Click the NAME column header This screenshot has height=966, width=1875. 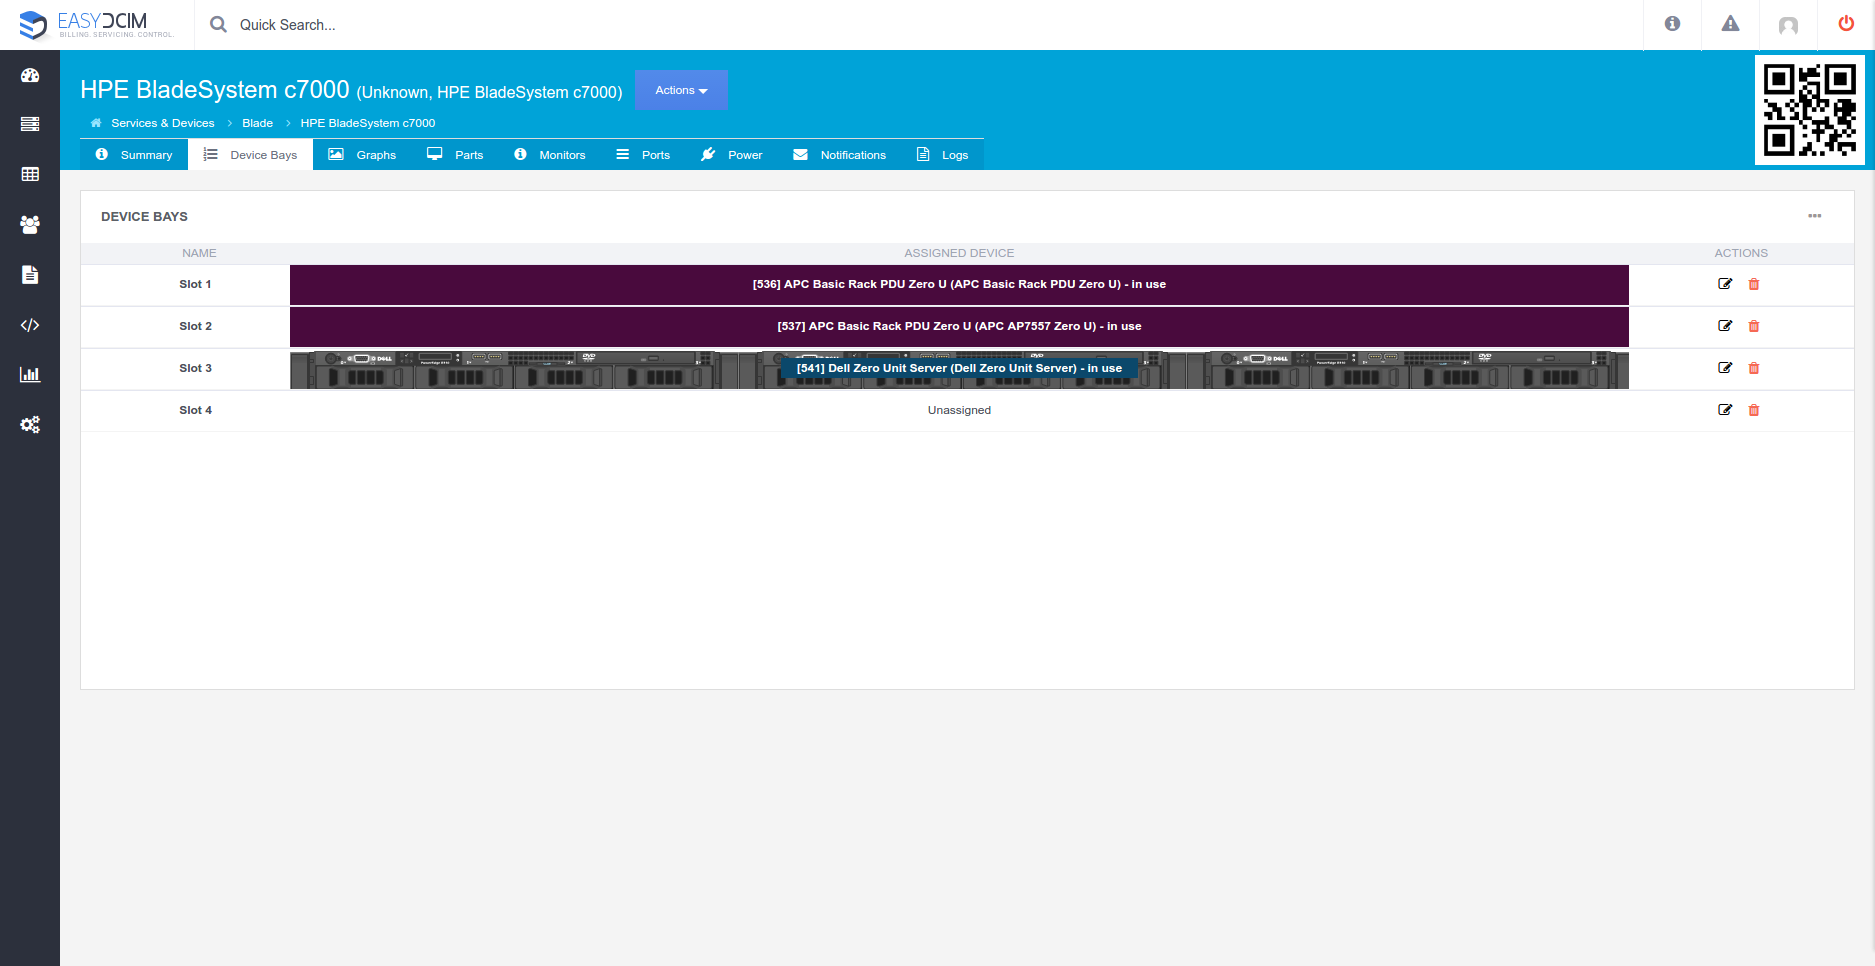pos(199,253)
